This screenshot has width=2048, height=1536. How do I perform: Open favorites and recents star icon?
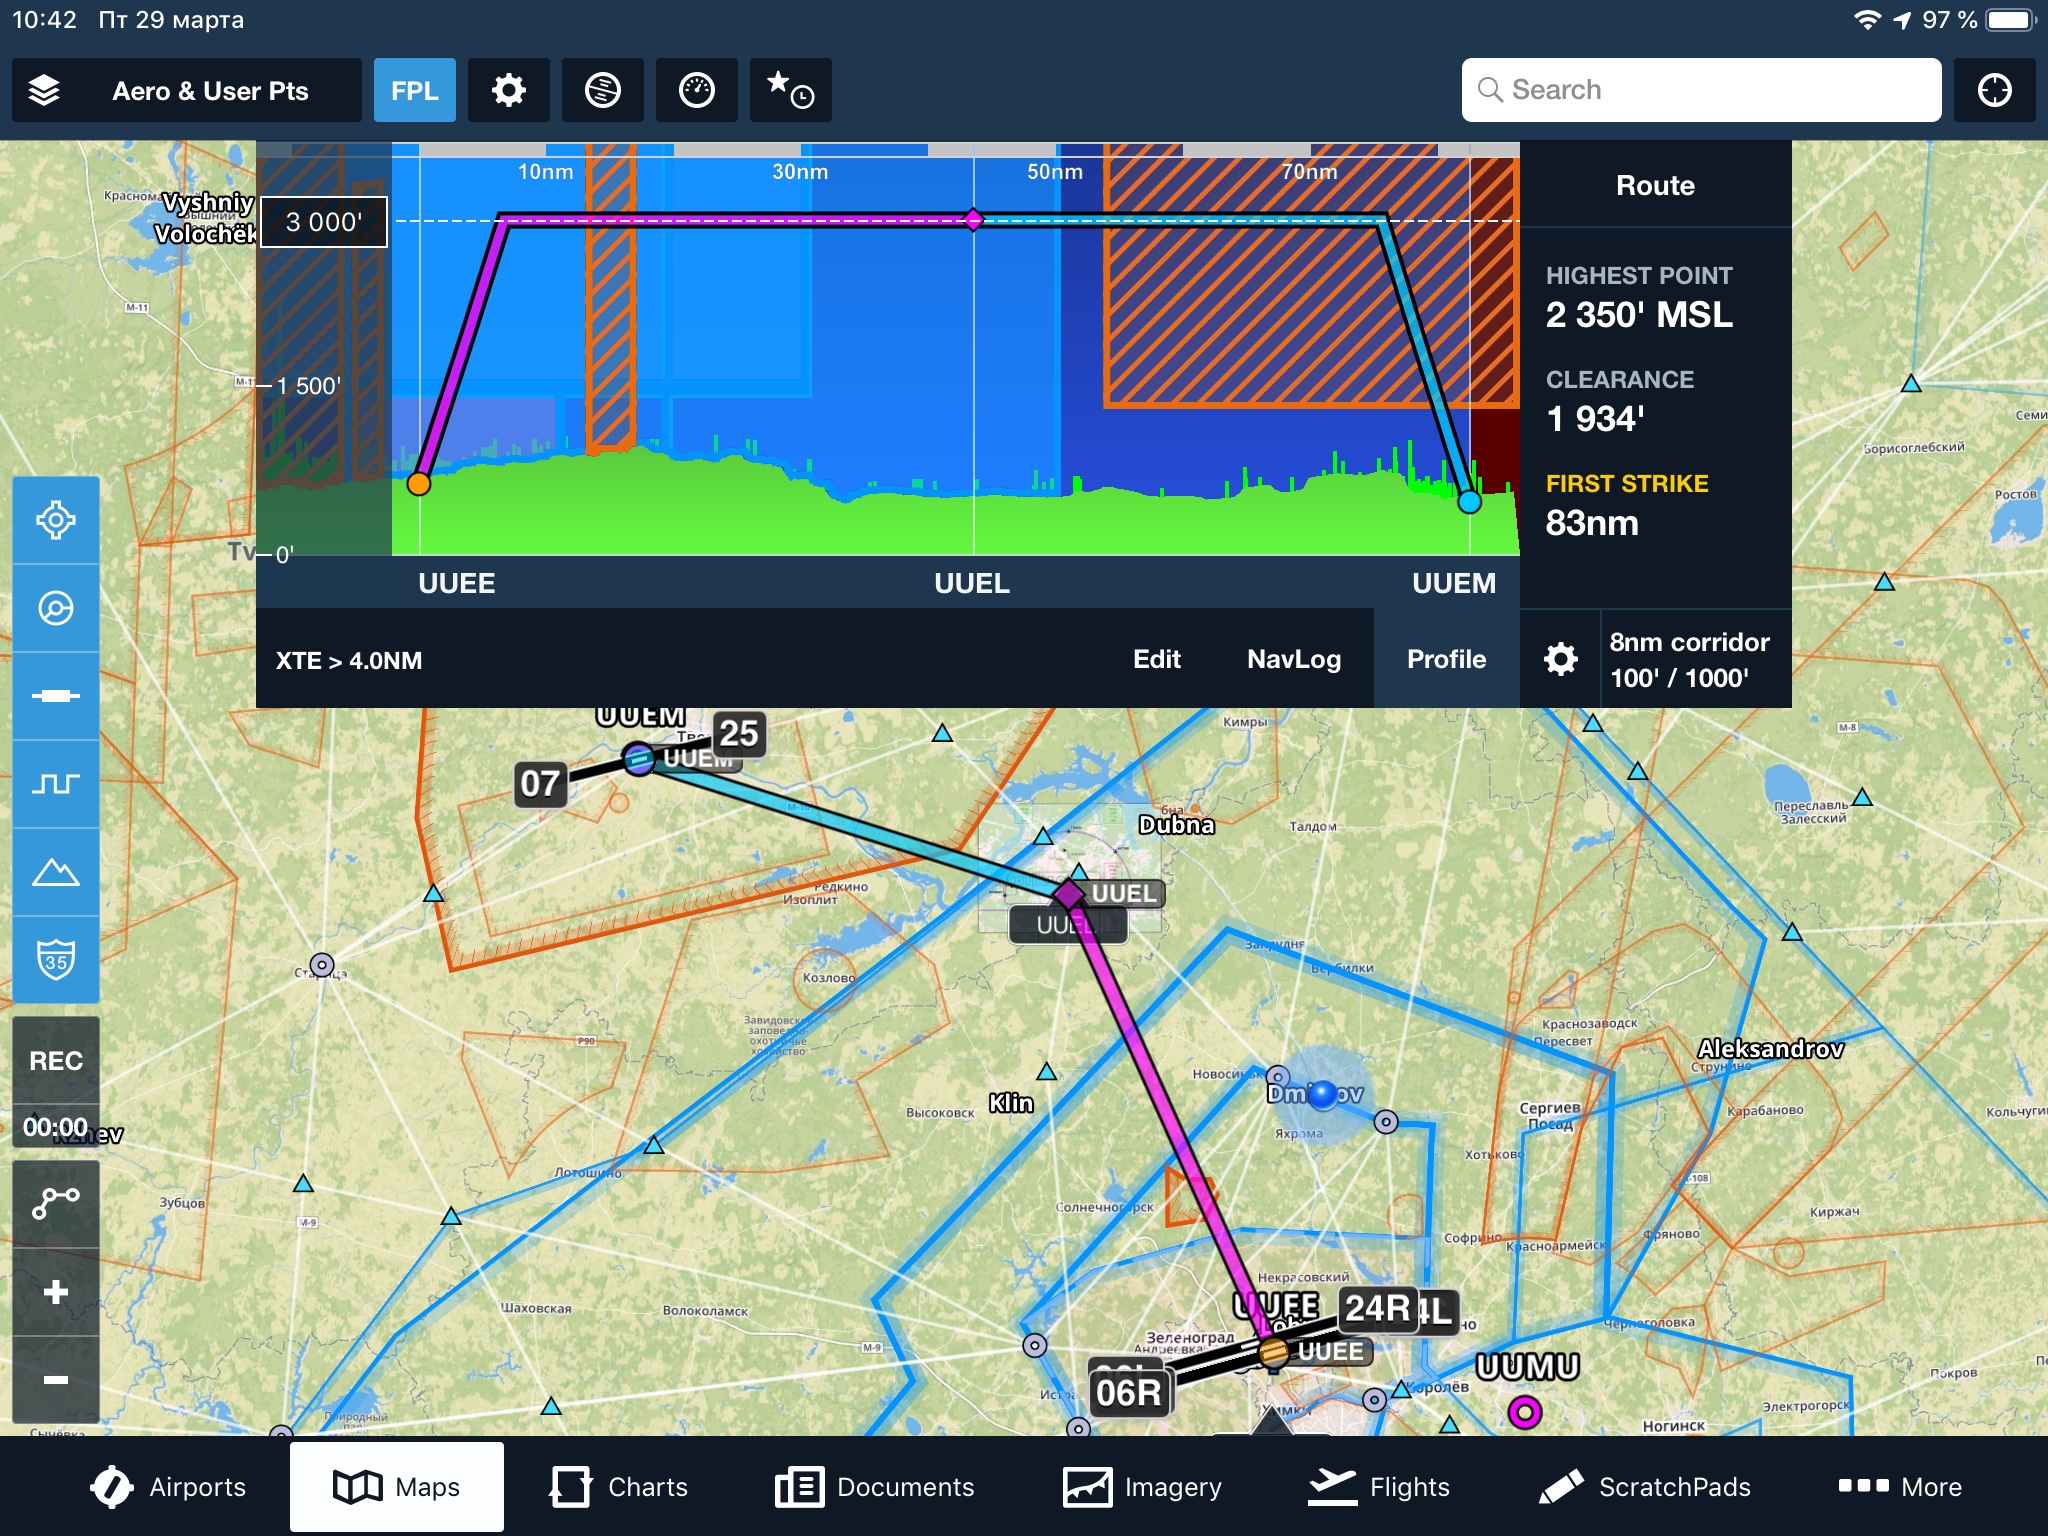coord(790,90)
